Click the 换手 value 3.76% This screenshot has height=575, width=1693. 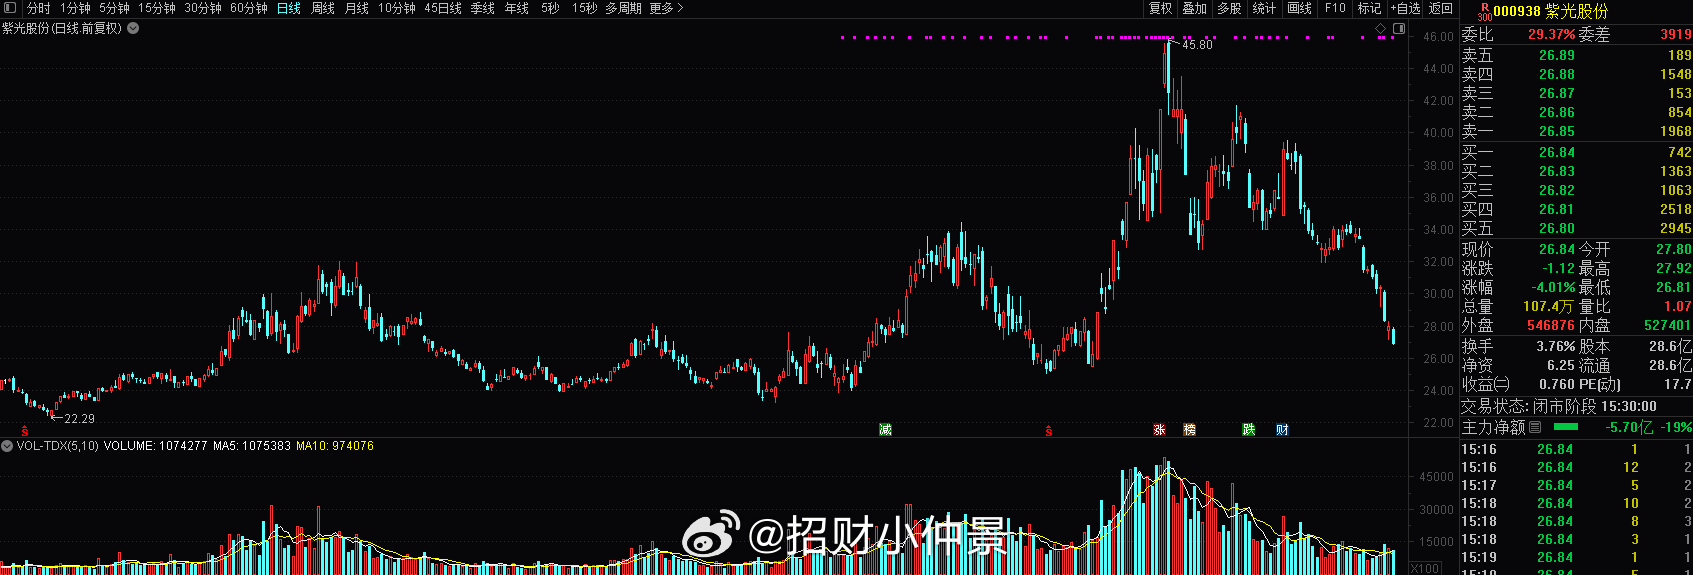click(x=1556, y=346)
